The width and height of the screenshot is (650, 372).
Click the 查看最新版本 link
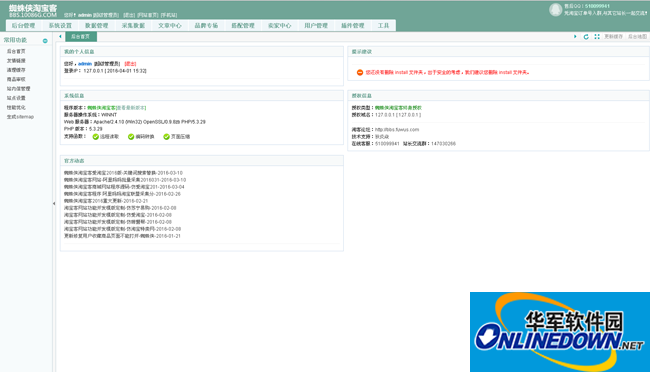(x=131, y=107)
